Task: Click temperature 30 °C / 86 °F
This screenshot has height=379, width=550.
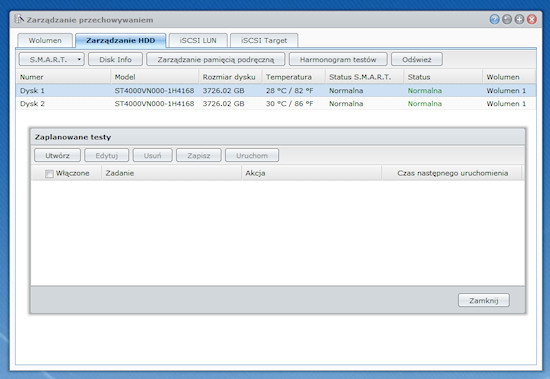Action: (x=289, y=104)
